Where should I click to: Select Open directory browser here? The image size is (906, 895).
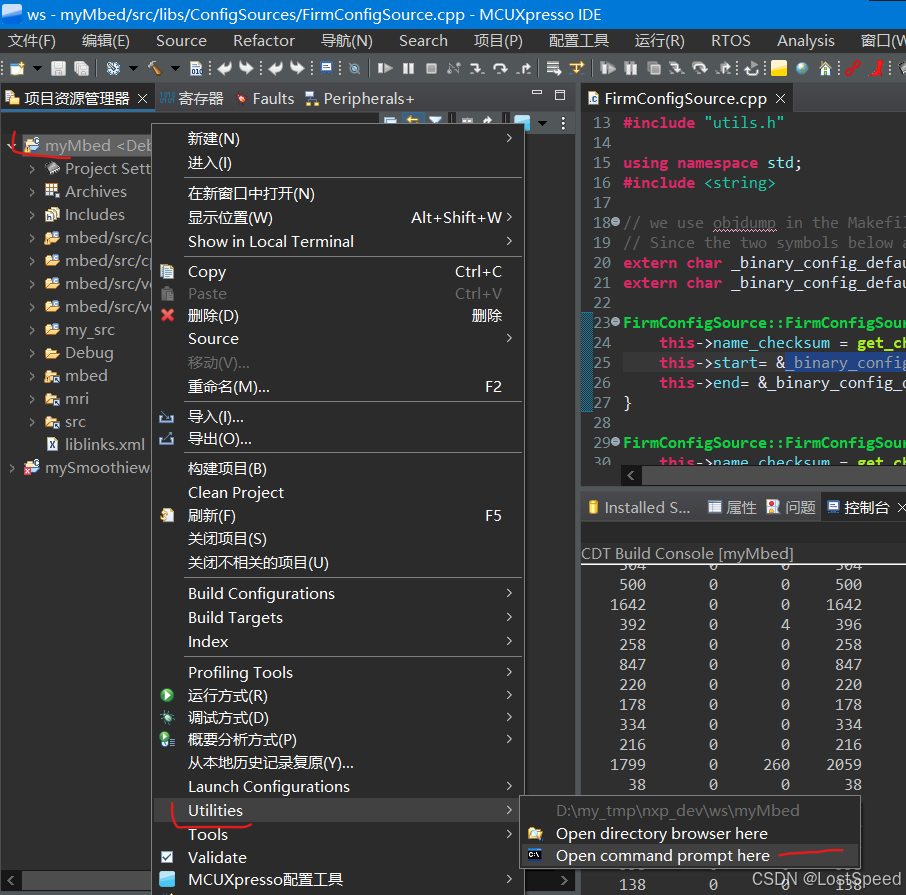690,834
